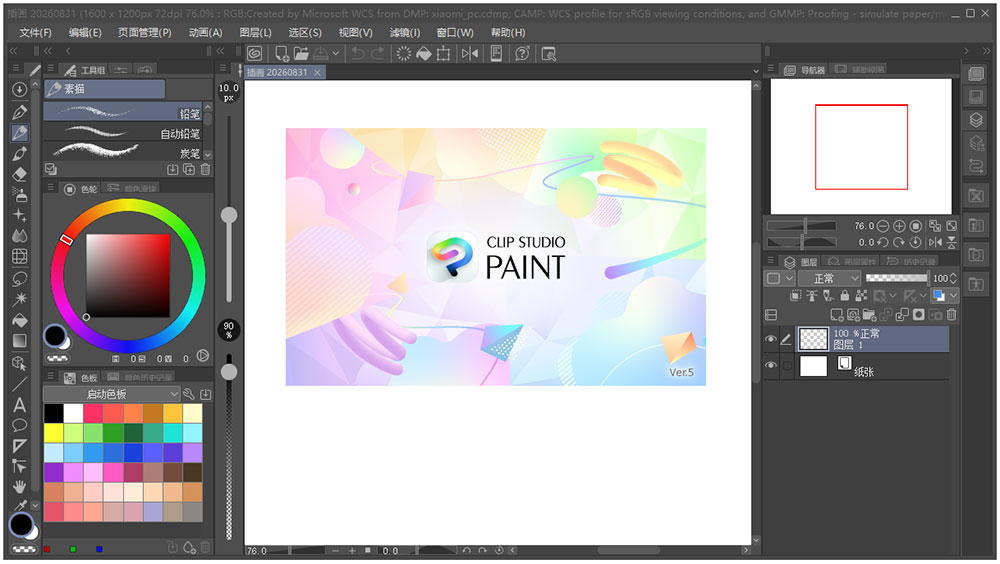The image size is (1000, 564).
Task: Expand layer color blue swatch dropdown
Action: pyautogui.click(x=953, y=295)
